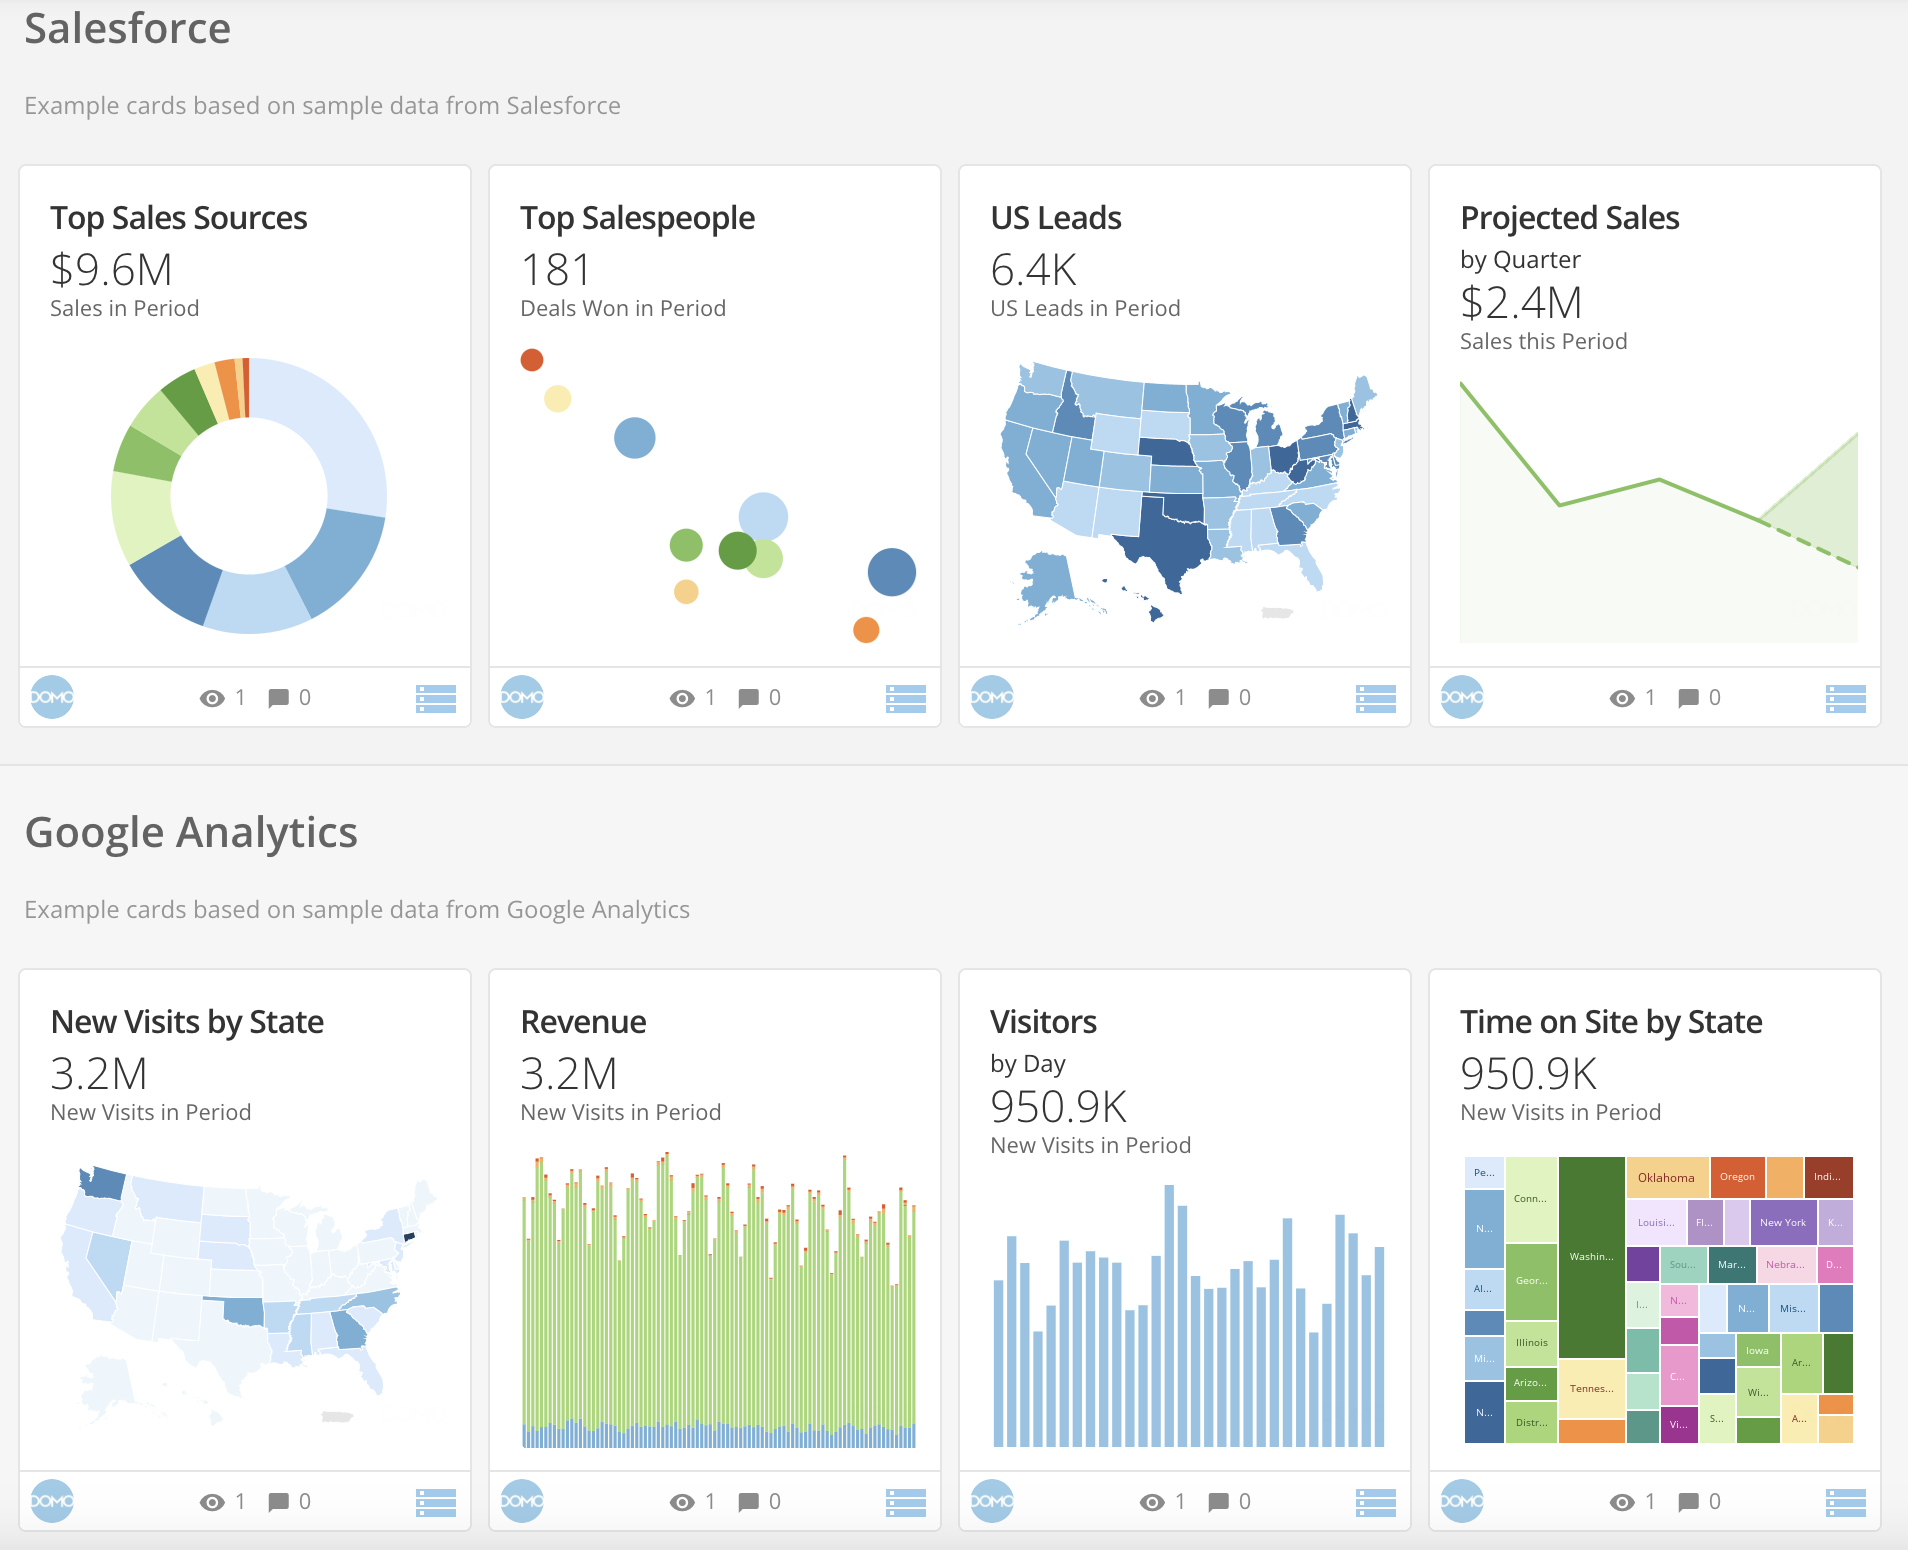Open the Projected Sales card title
Viewport: 1908px width, 1550px height.
1569,218
